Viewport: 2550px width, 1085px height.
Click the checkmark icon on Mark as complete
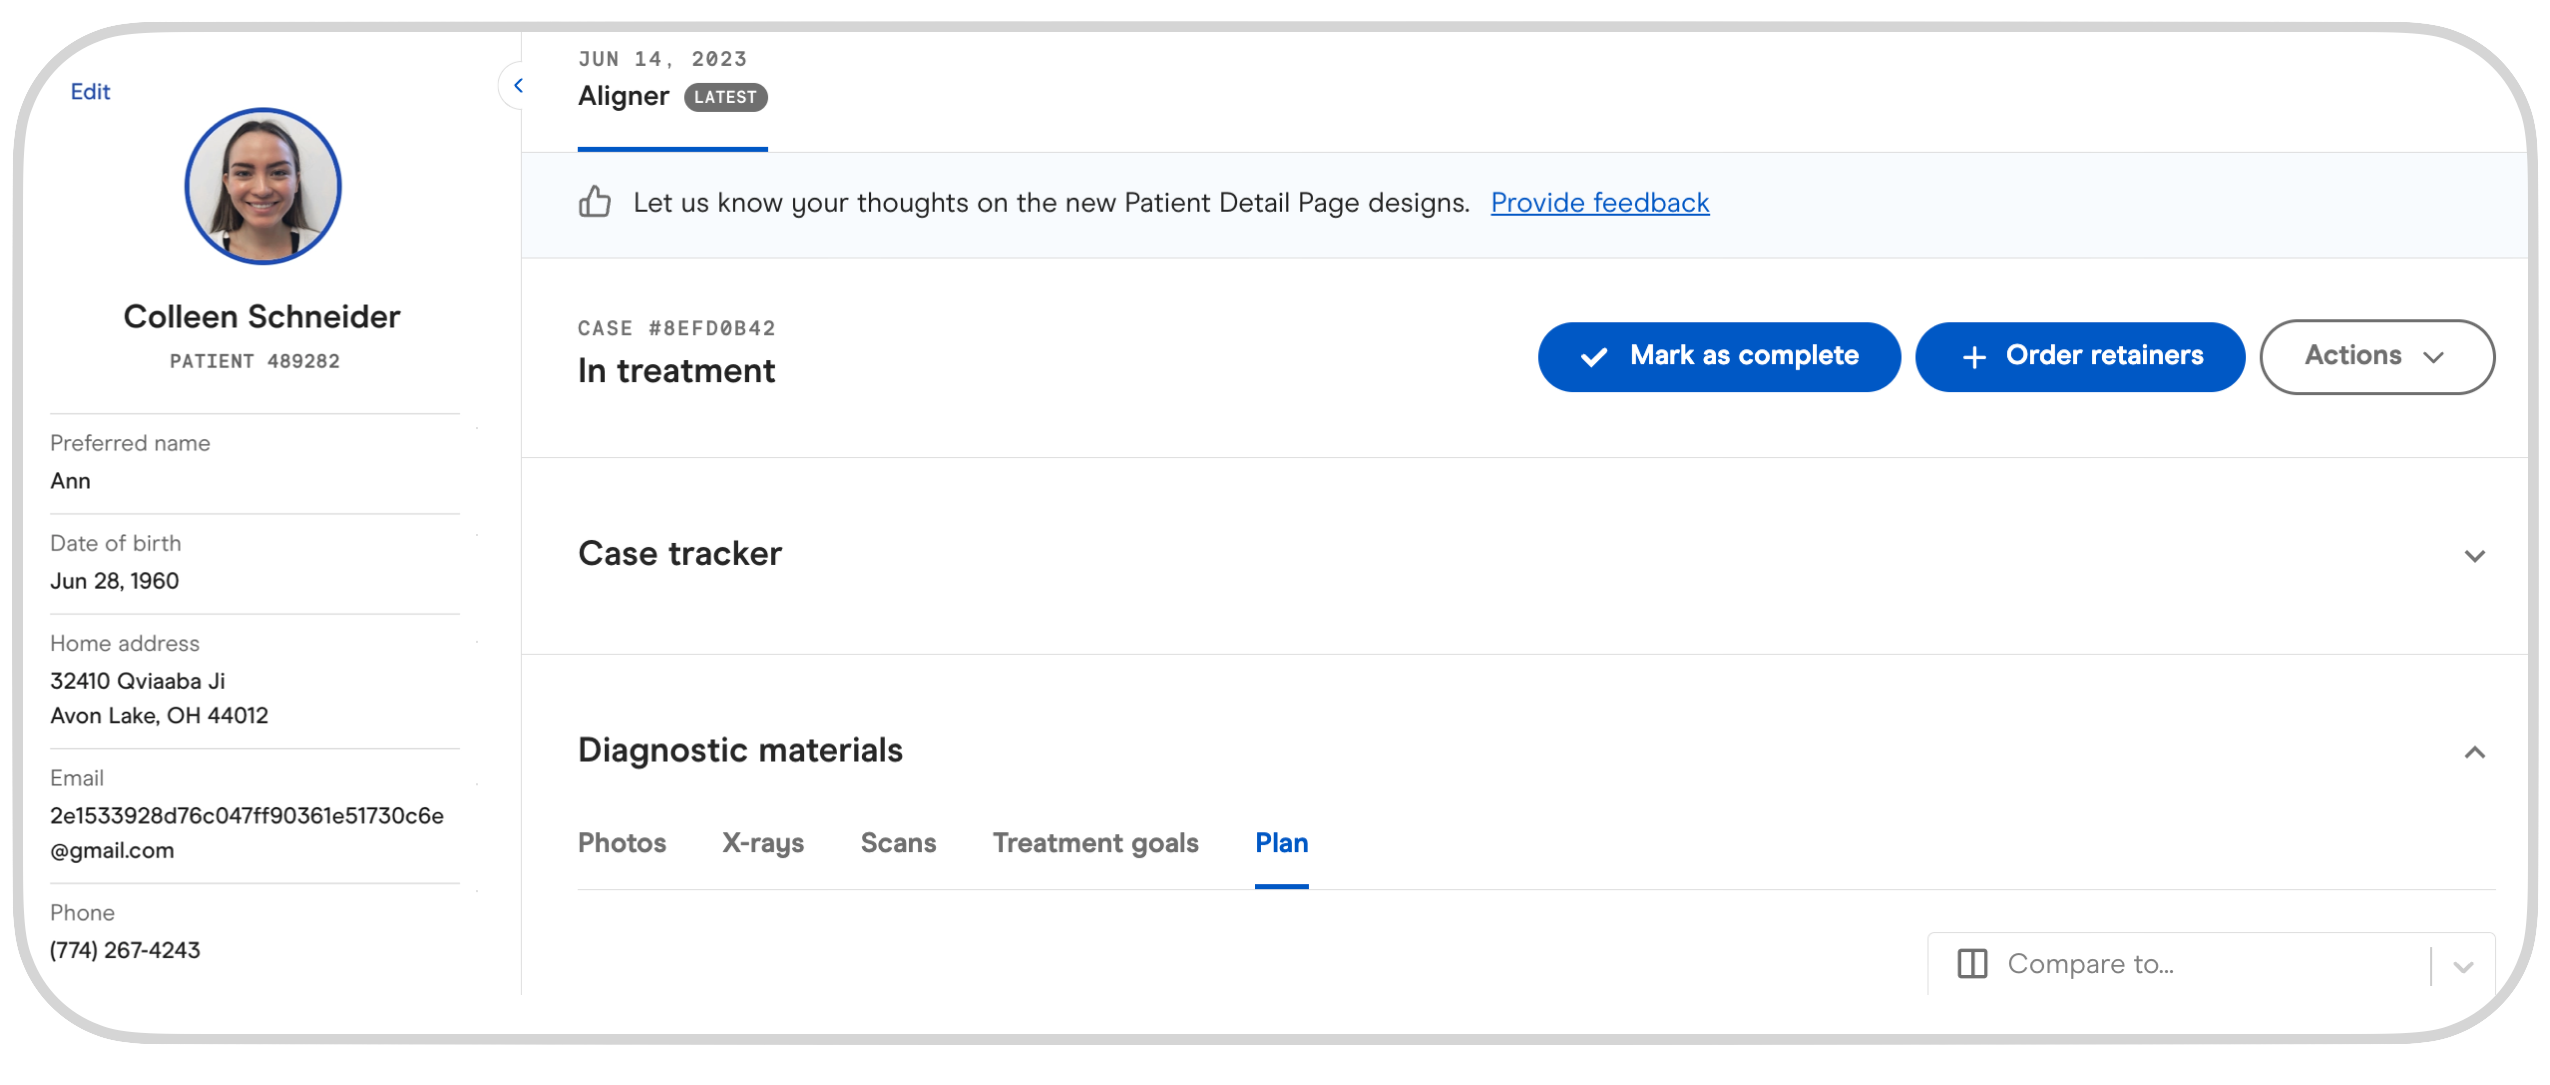[1594, 356]
